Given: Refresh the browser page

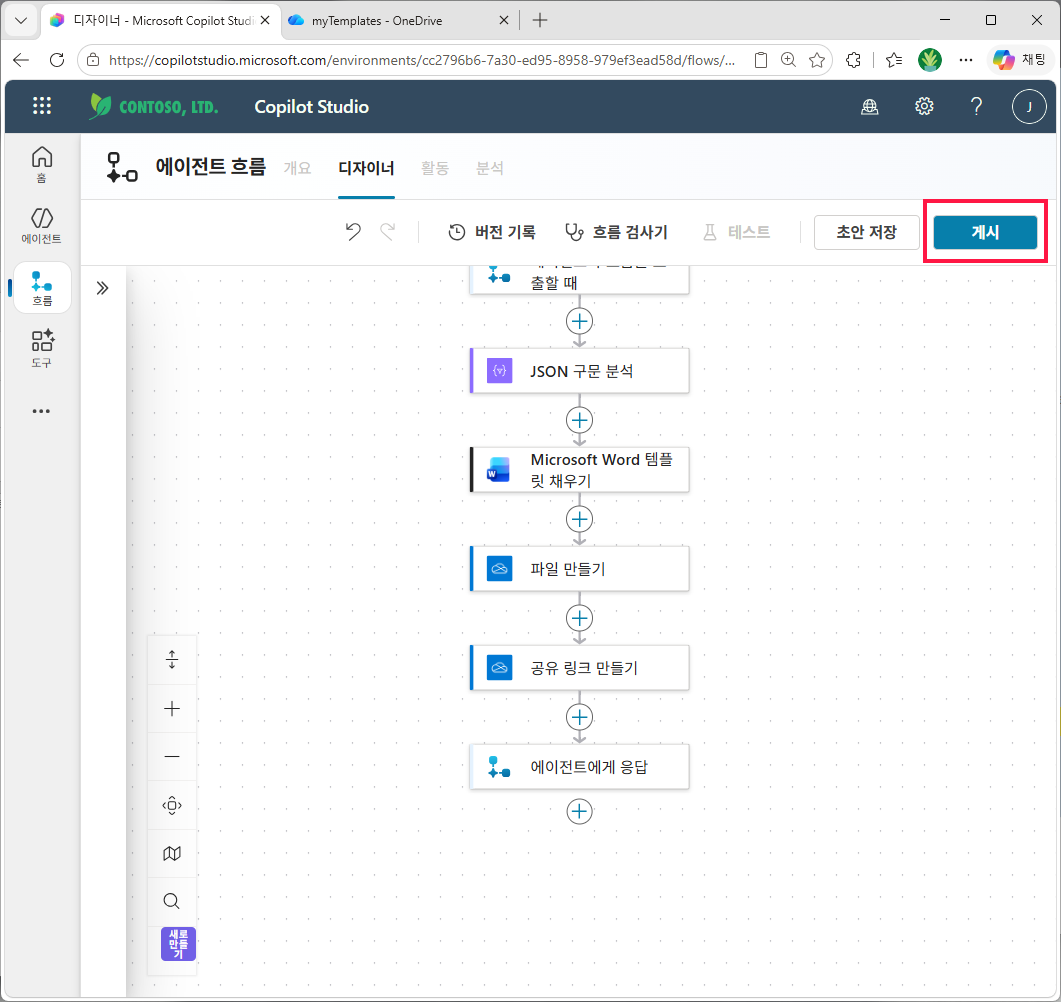Looking at the screenshot, I should [x=57, y=60].
